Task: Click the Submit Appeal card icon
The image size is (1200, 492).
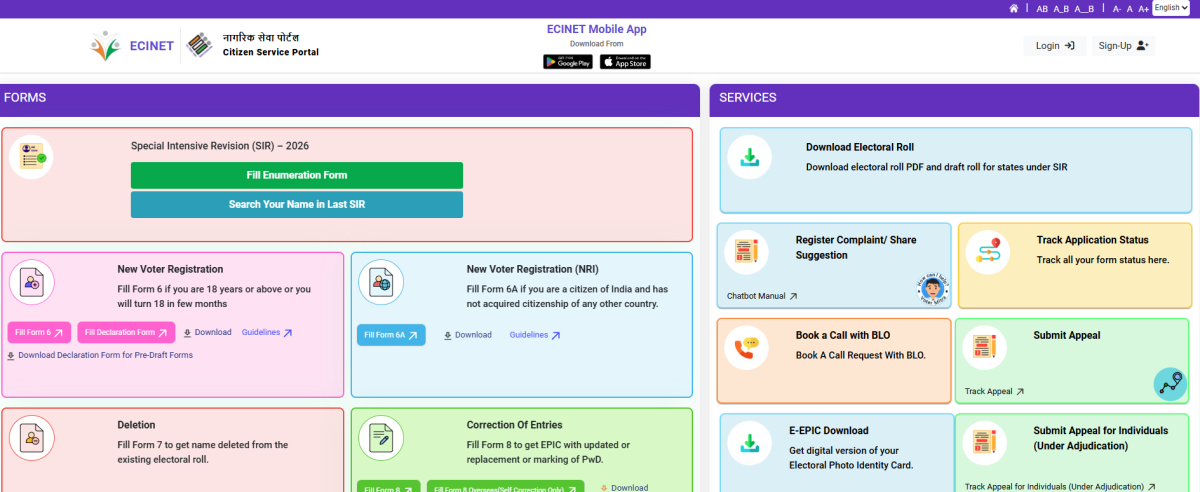Action: pos(985,347)
